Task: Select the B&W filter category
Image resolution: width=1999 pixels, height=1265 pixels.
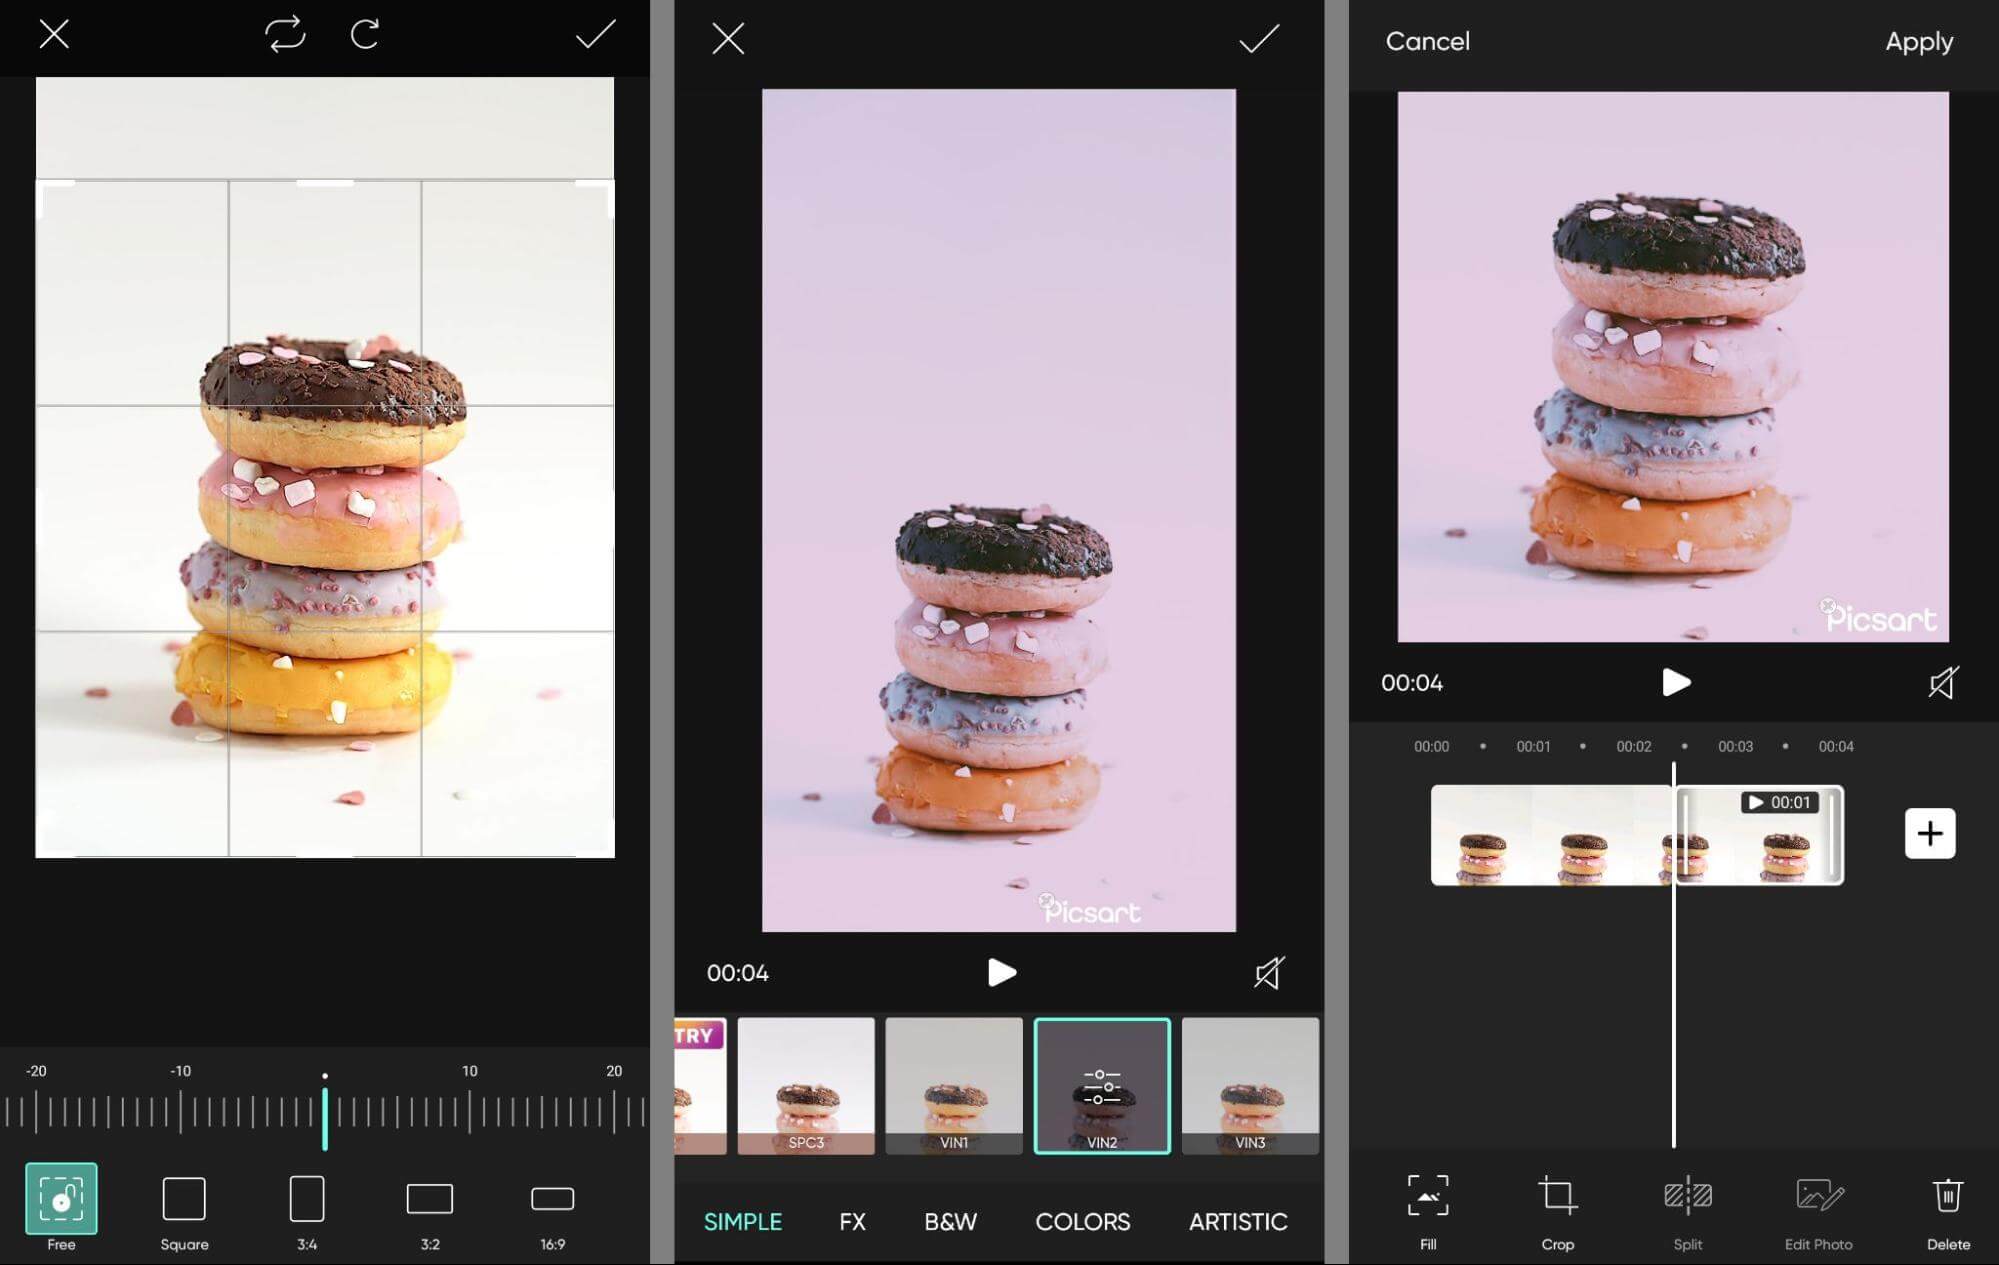Action: click(950, 1221)
